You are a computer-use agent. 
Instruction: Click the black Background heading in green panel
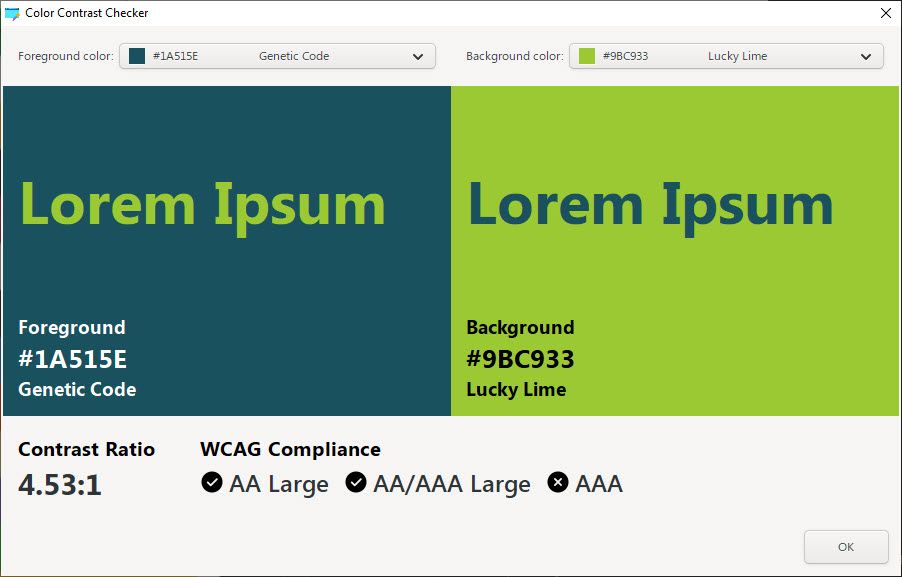520,327
